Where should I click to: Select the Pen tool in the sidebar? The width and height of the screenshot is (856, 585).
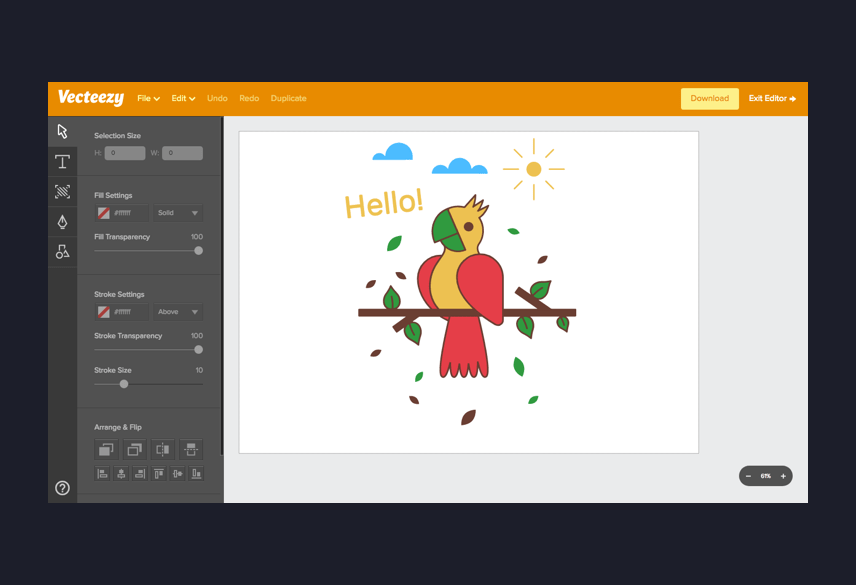pyautogui.click(x=62, y=221)
